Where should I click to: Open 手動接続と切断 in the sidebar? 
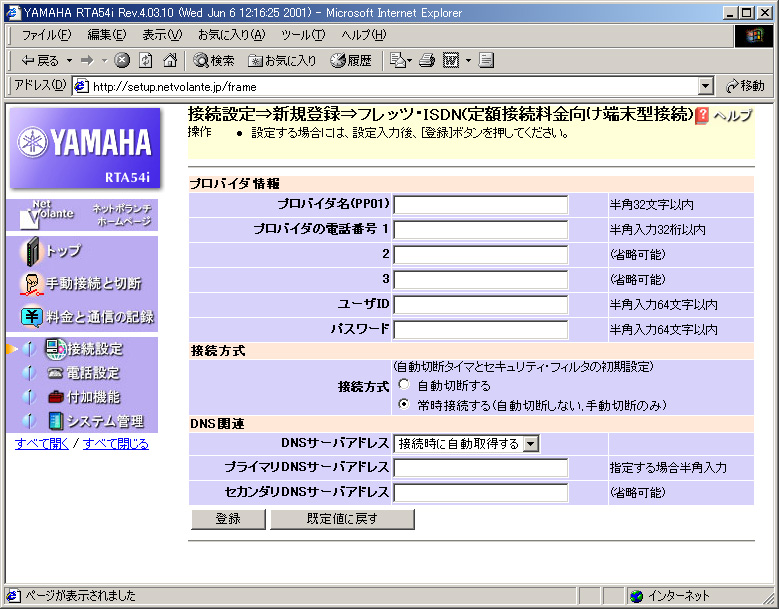click(x=93, y=284)
